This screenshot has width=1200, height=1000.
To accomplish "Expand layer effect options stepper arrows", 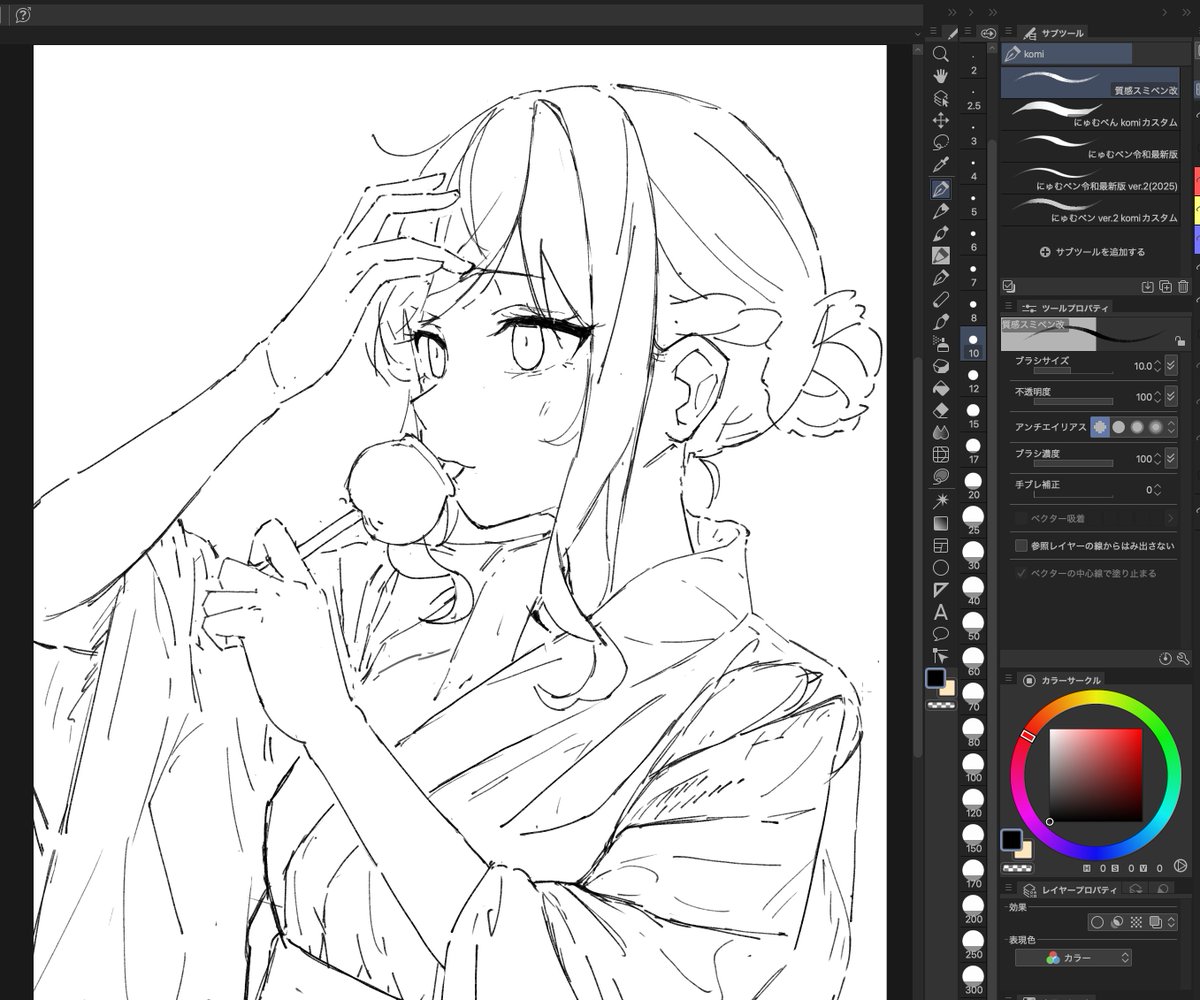I will tap(1172, 922).
